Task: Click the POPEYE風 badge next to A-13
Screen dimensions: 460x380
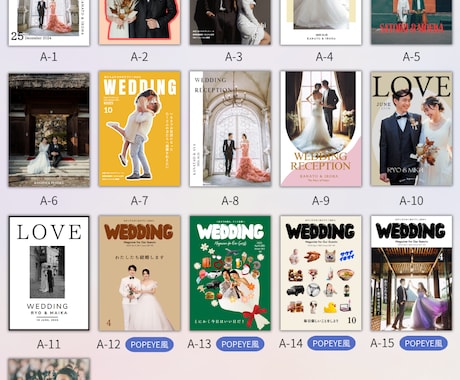Action: 240,344
